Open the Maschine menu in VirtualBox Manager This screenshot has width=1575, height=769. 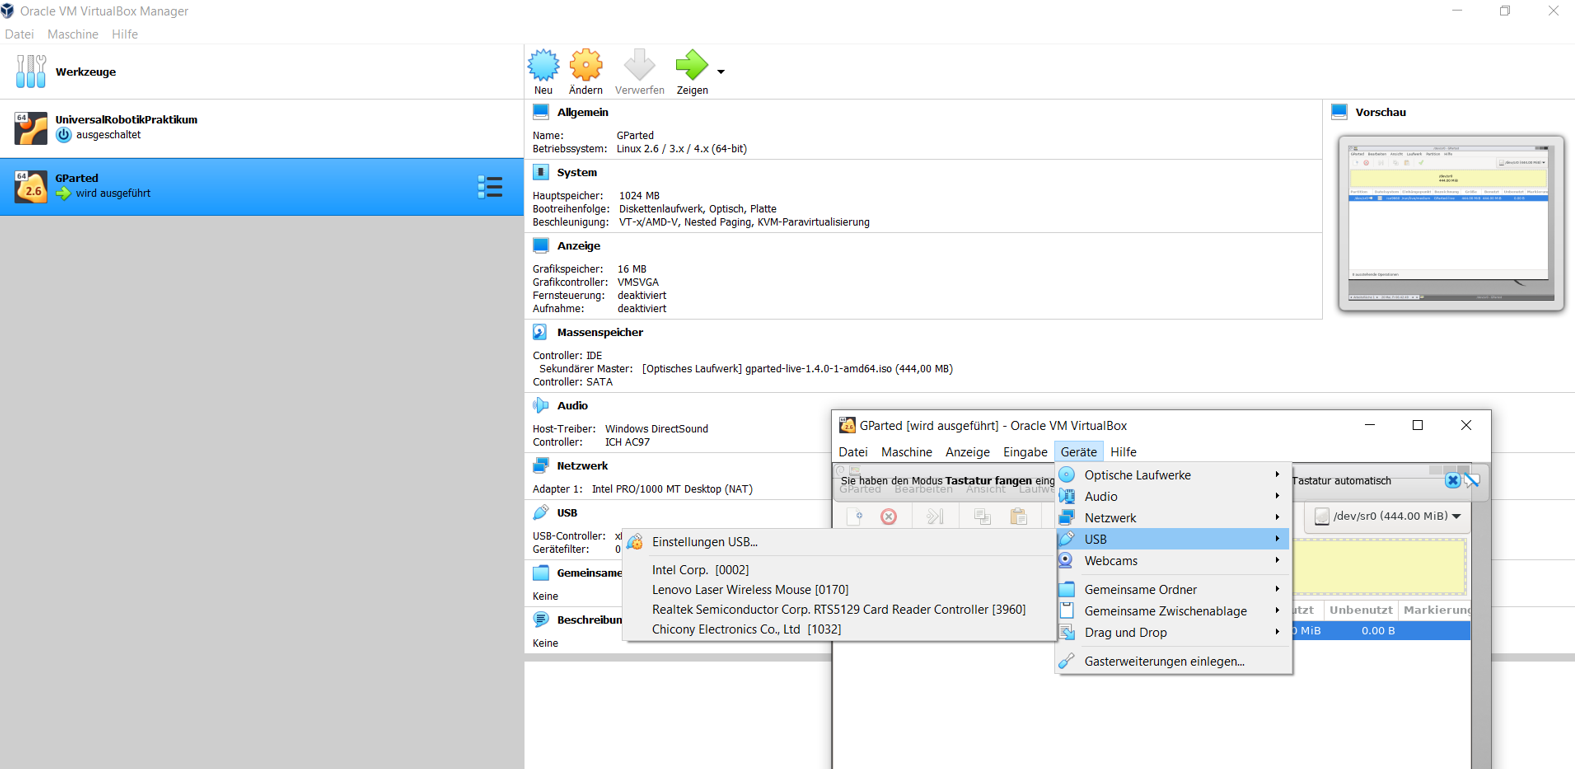coord(73,34)
